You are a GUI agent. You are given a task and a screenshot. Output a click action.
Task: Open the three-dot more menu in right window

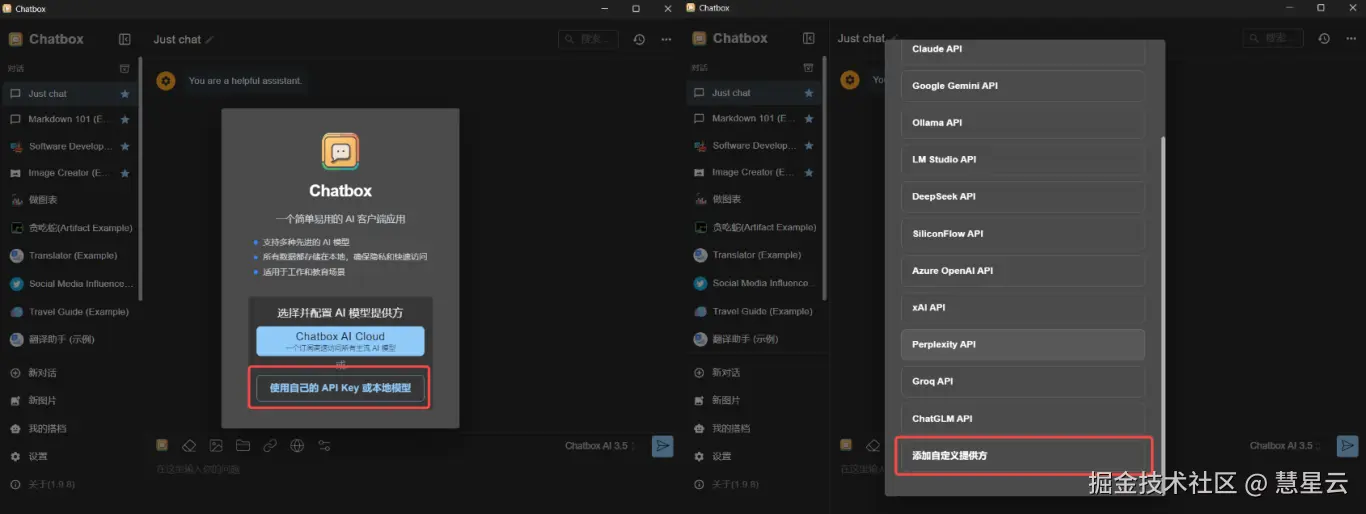coord(1350,38)
